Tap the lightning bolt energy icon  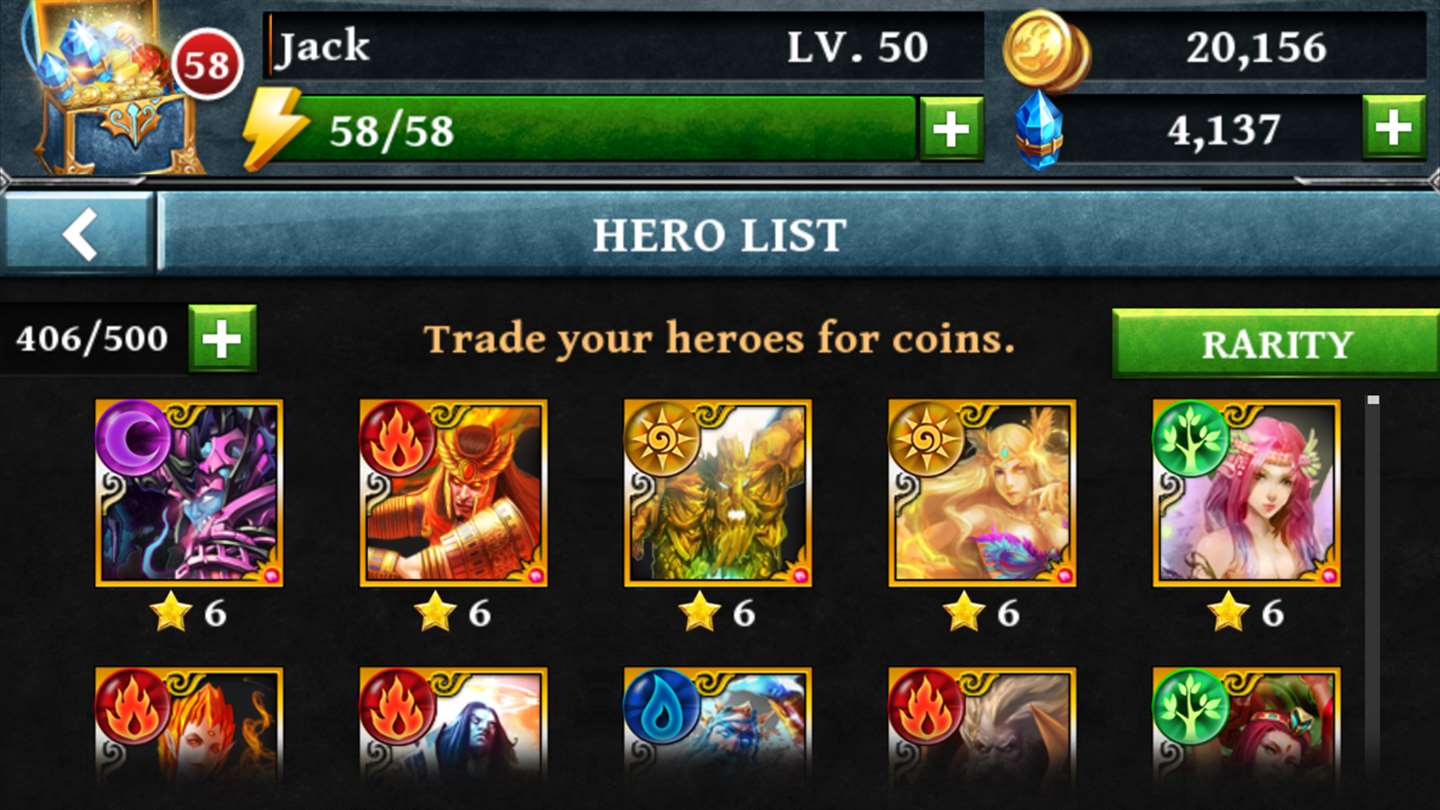276,128
